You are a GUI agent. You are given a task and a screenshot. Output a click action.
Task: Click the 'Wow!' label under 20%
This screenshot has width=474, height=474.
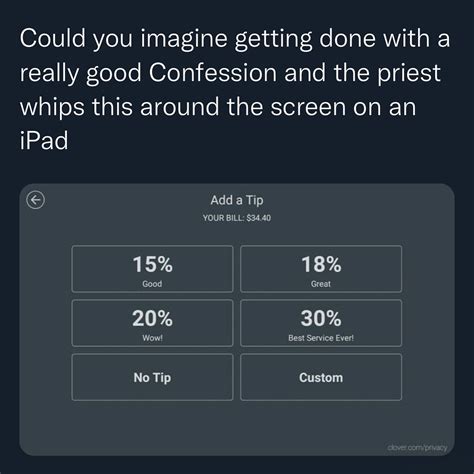152,338
